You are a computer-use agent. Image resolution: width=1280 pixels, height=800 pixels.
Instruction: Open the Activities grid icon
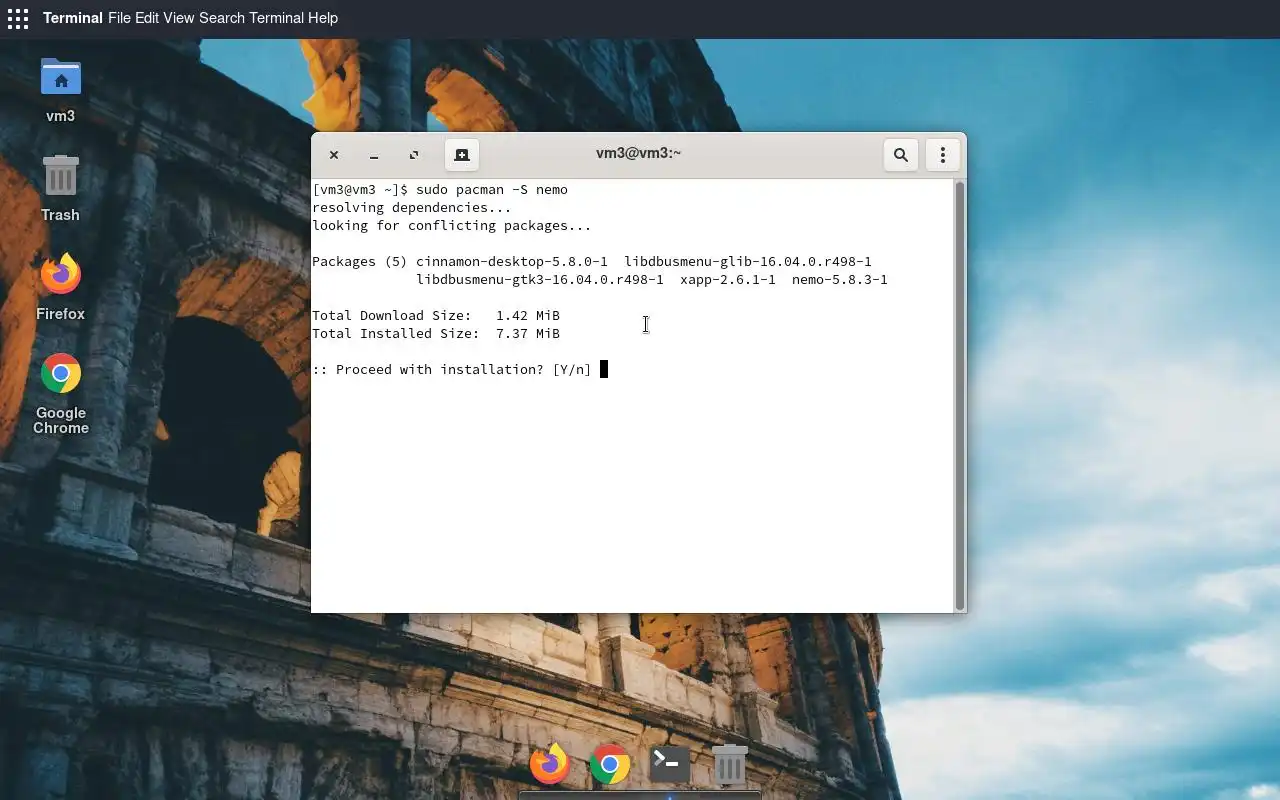(18, 18)
